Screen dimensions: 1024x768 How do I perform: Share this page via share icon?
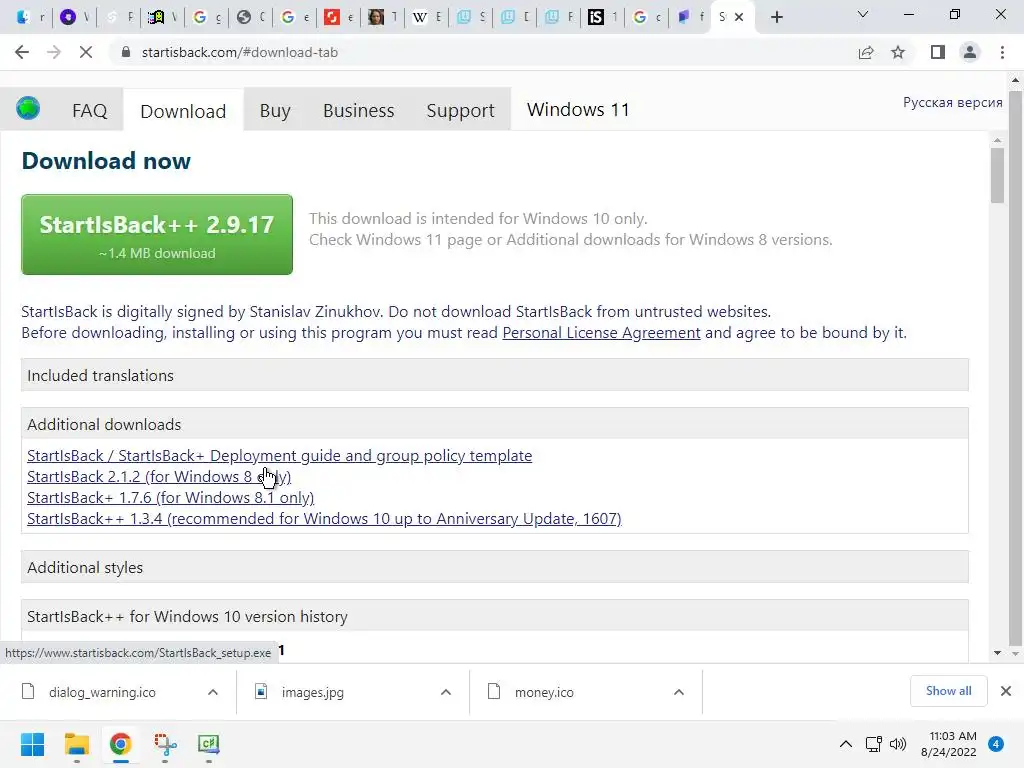866,52
